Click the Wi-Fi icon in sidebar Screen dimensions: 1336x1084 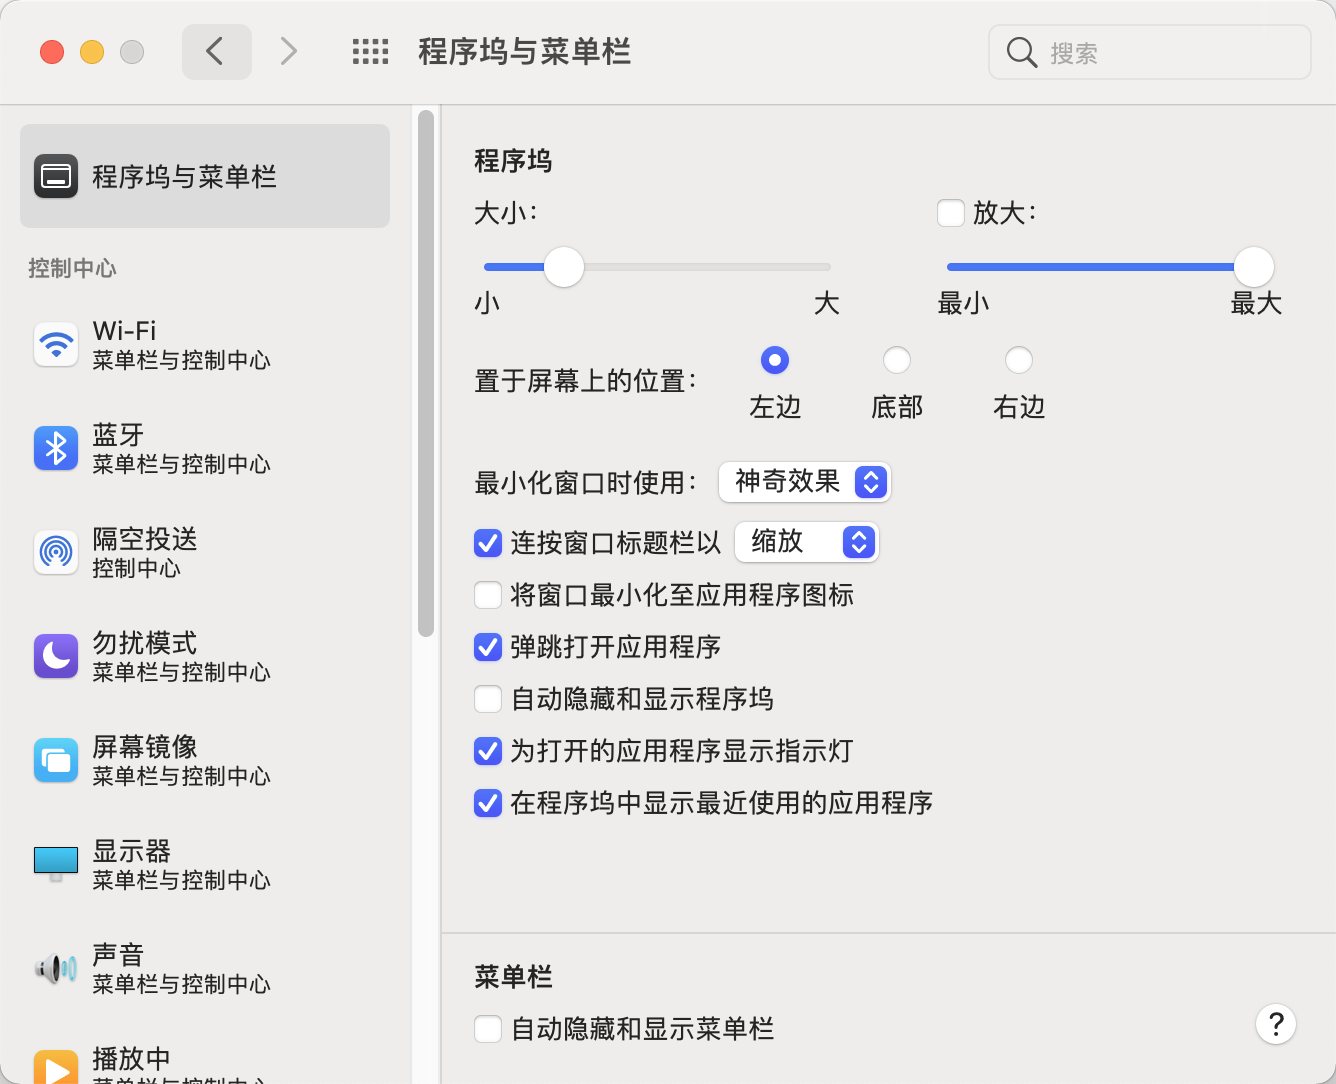pyautogui.click(x=56, y=345)
